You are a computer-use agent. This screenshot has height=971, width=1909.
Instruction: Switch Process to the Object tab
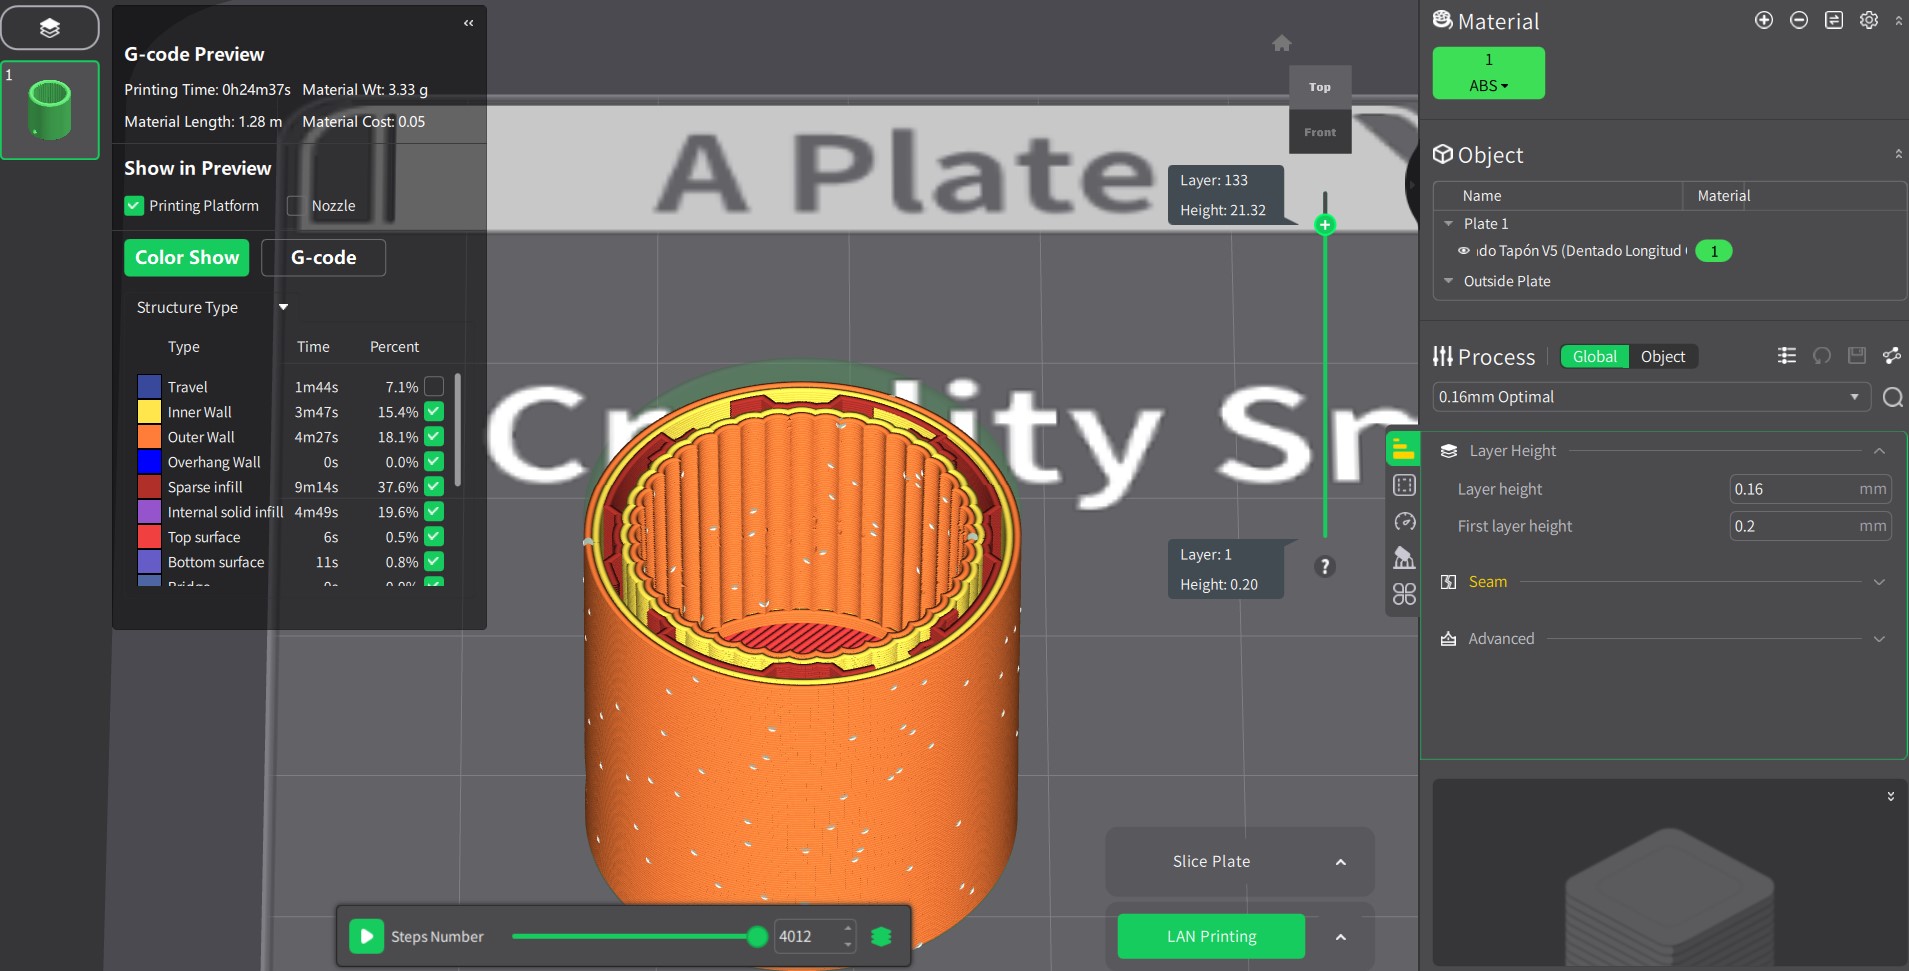1663,357
